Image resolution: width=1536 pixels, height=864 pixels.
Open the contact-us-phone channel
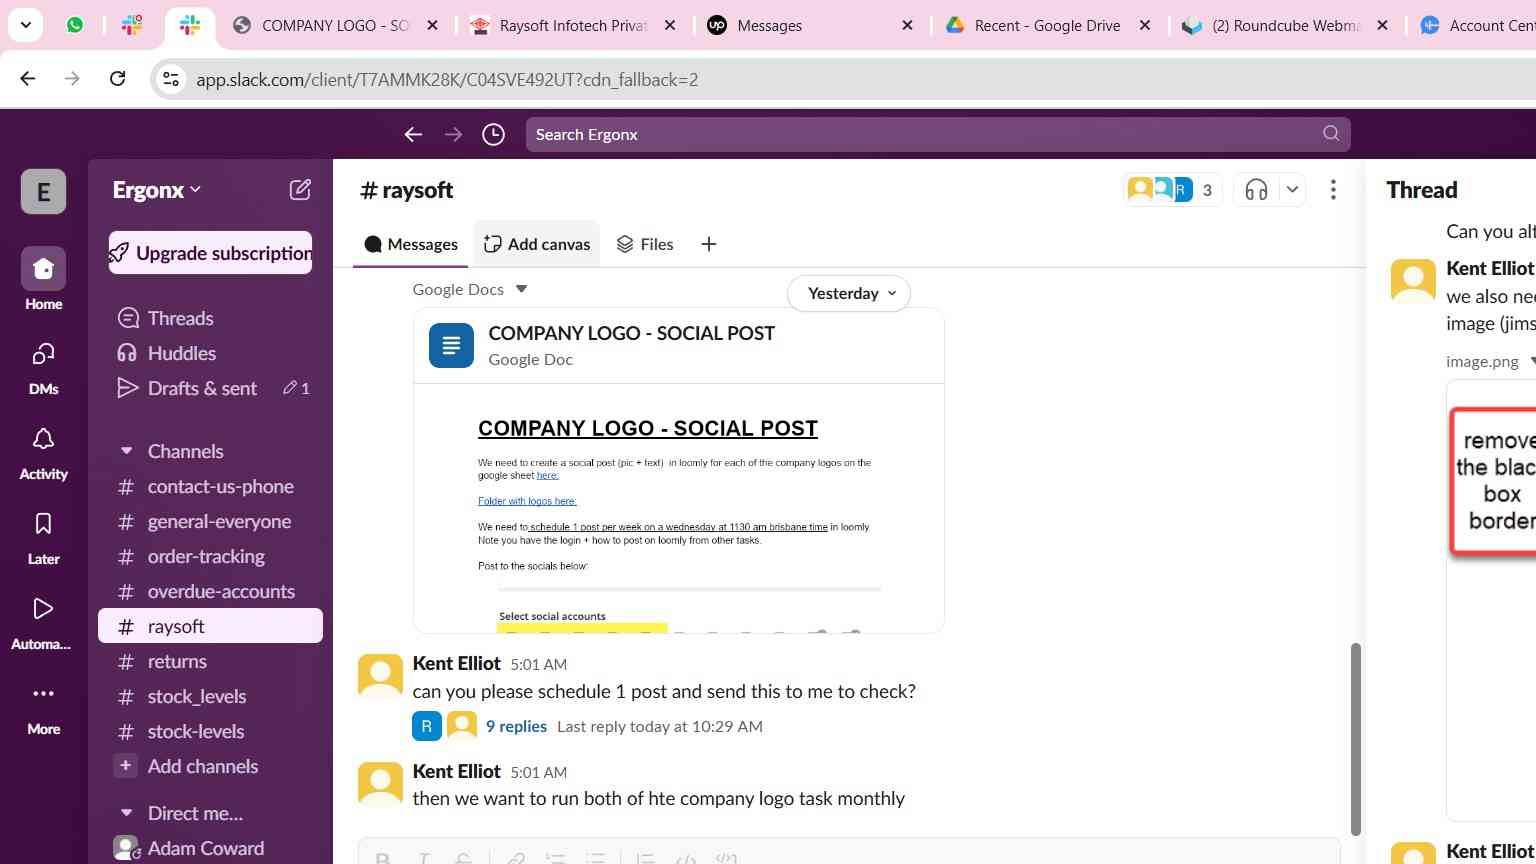[211, 486]
